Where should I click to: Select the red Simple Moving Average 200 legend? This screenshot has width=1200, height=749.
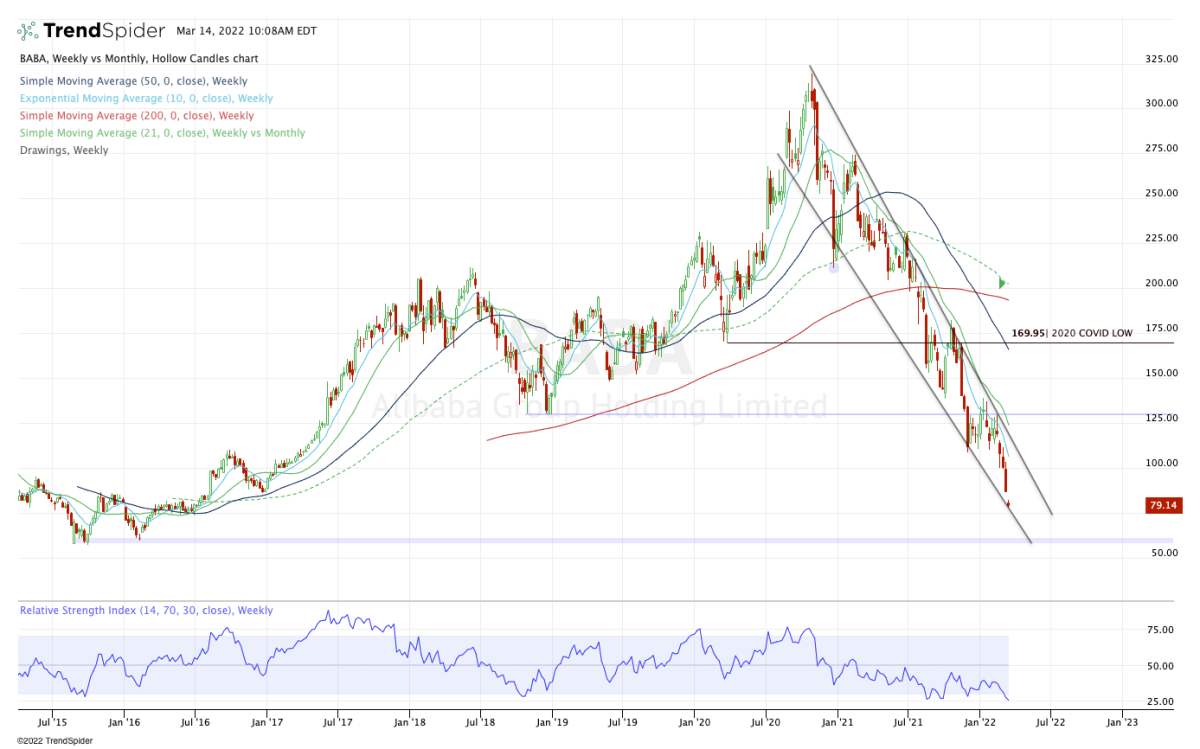click(135, 116)
